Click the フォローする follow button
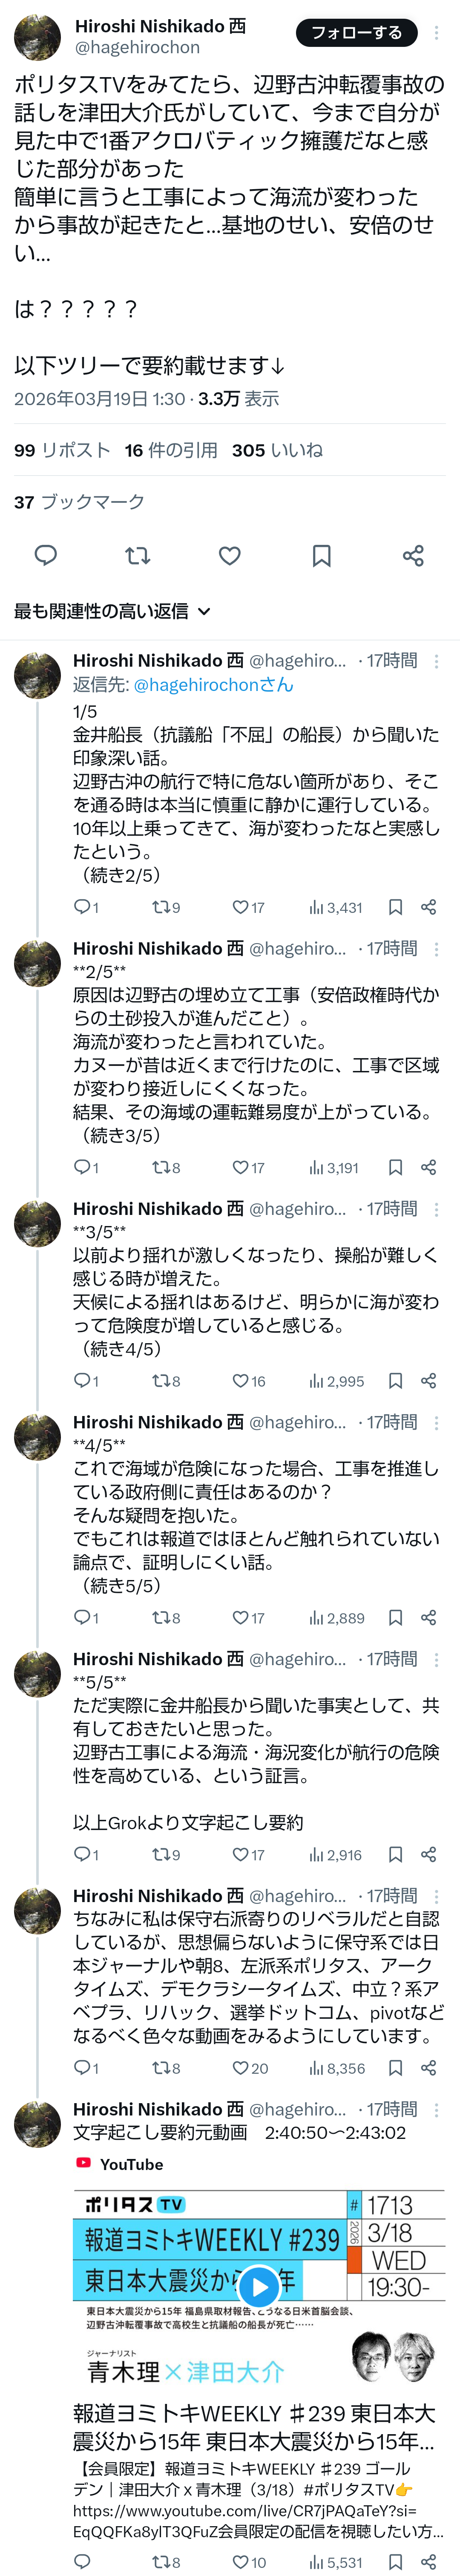Image resolution: width=460 pixels, height=2576 pixels. (356, 33)
